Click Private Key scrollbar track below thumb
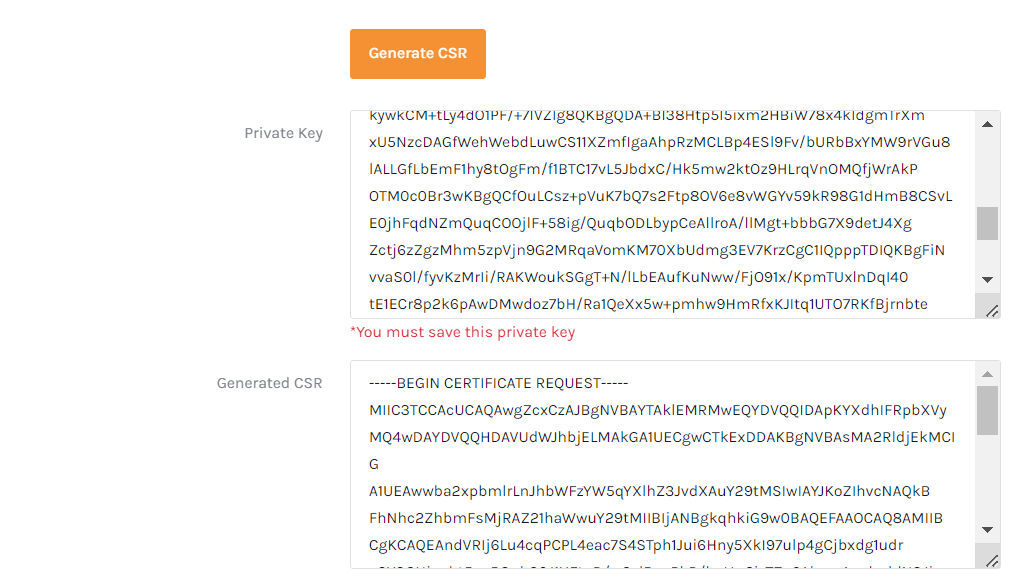Screen dimensions: 1022x579 point(987,256)
